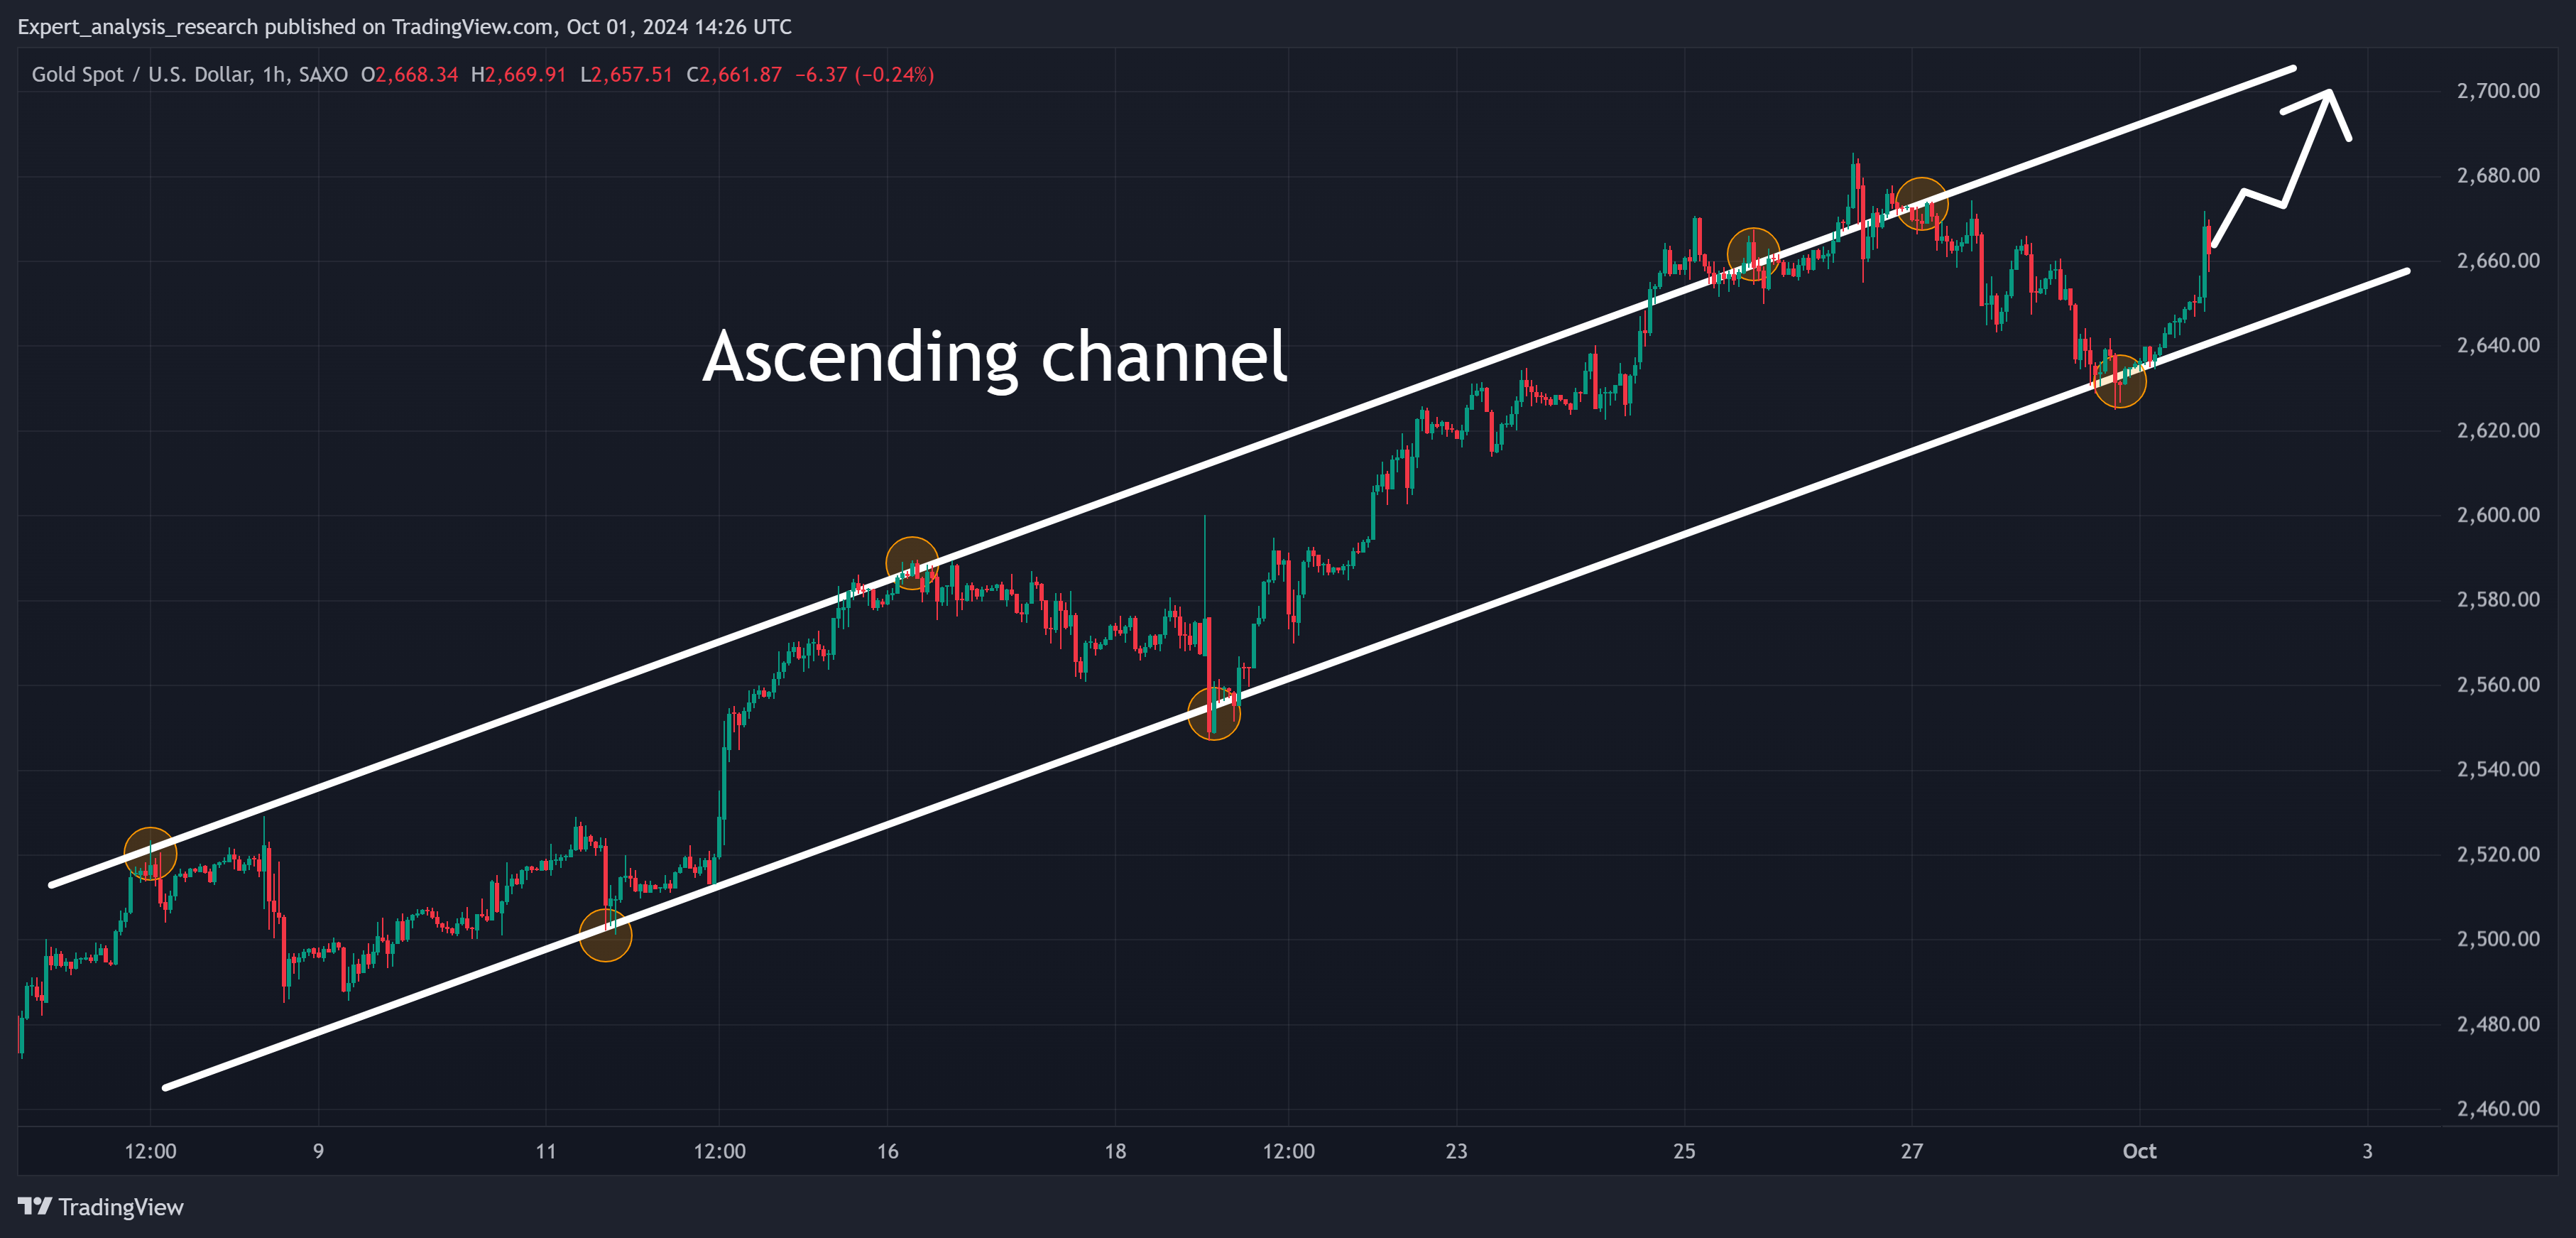Click the change value −6.37 (−0.24%)
2576x1238 pixels.
coord(865,75)
